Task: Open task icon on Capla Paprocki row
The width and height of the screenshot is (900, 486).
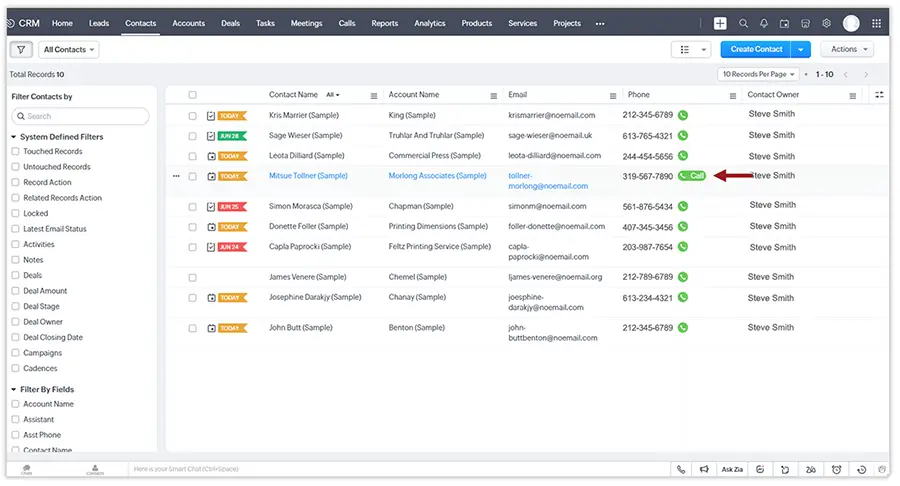Action: pos(211,247)
